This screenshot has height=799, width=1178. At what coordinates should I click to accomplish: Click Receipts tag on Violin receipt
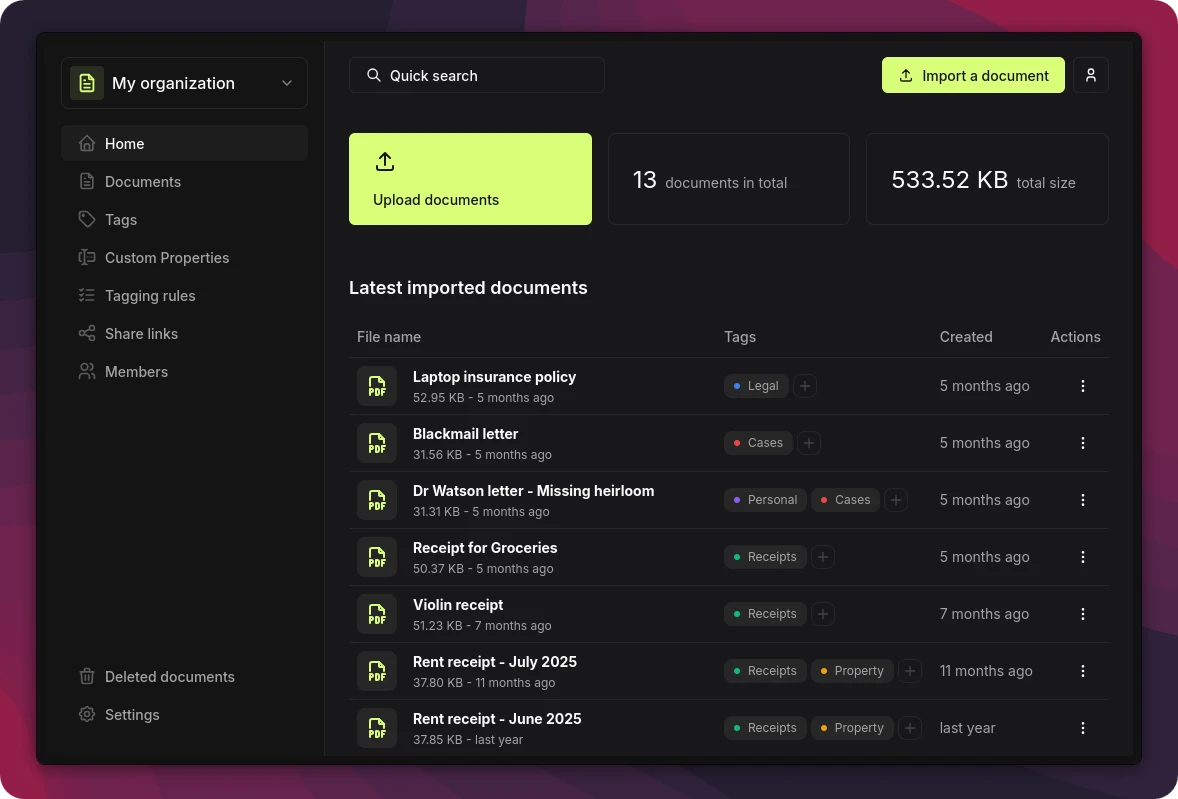766,614
